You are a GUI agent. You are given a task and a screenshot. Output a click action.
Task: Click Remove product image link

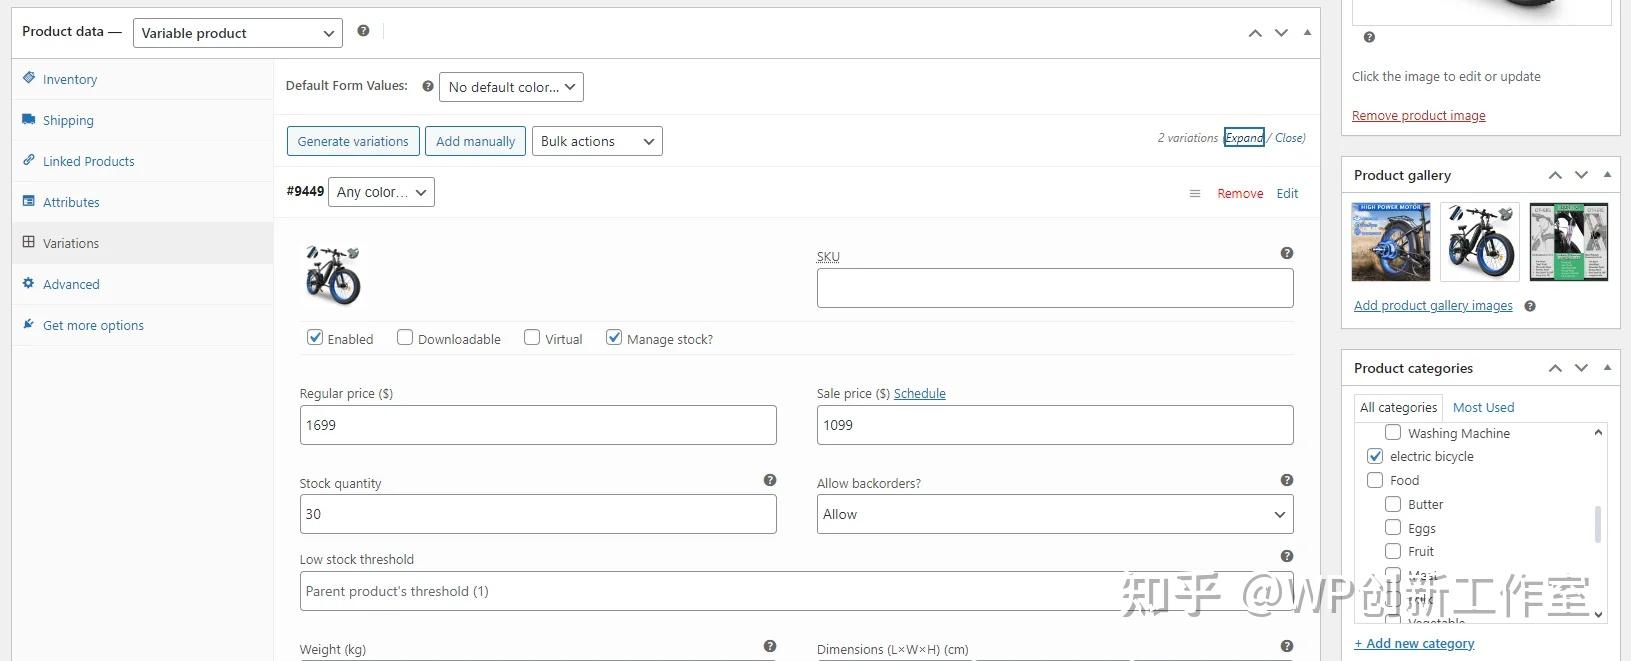[x=1418, y=116]
